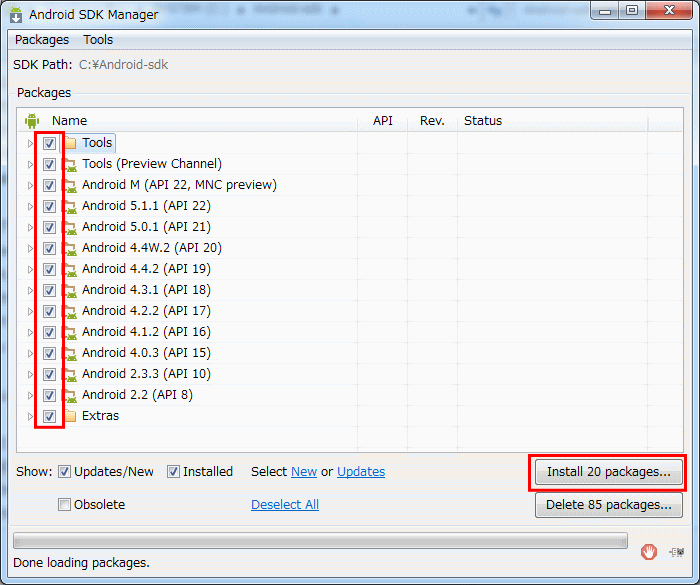The width and height of the screenshot is (700, 585).
Task: Click the Android 2.3.3 package folder icon
Action: tap(71, 374)
